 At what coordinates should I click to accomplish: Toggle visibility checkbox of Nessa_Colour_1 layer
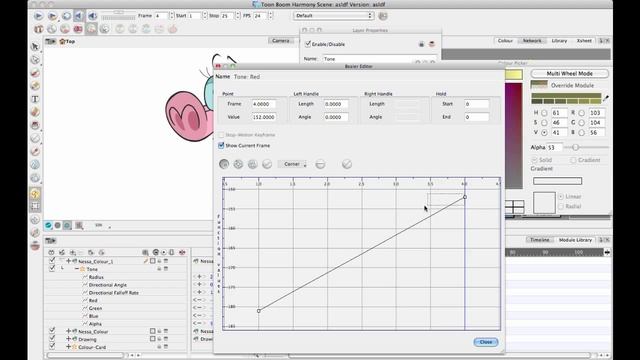(x=52, y=261)
